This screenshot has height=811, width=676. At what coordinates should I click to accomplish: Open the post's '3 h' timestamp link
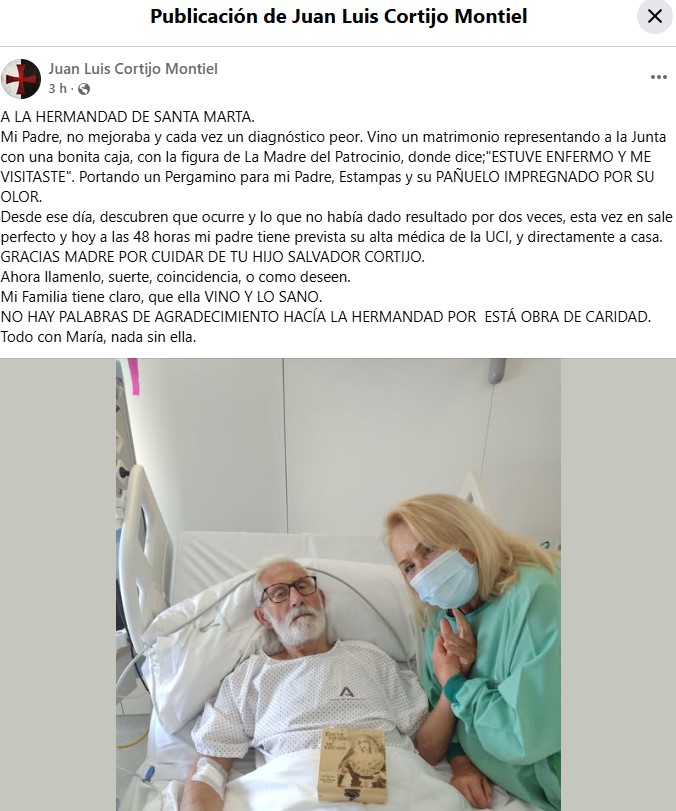coord(57,89)
